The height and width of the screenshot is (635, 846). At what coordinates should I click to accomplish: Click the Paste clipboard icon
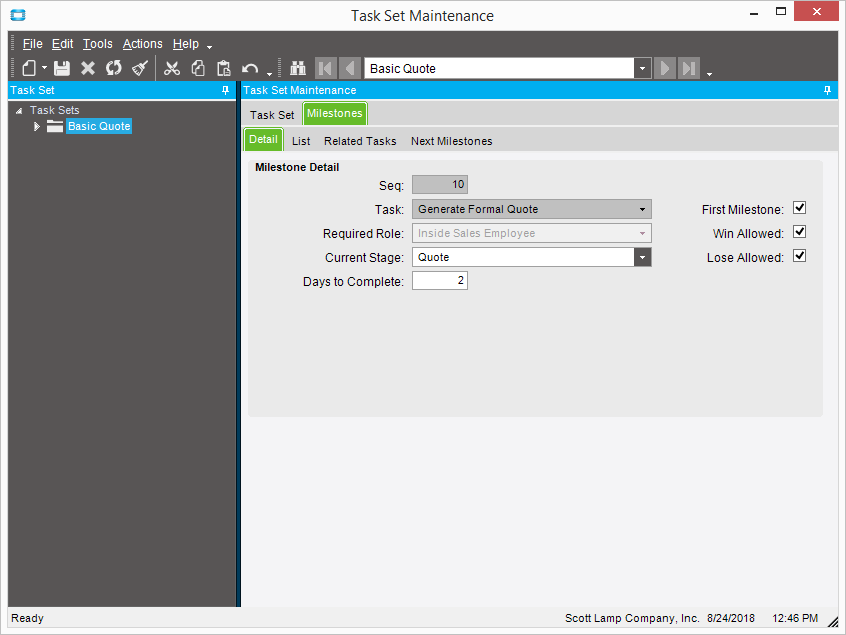click(223, 68)
